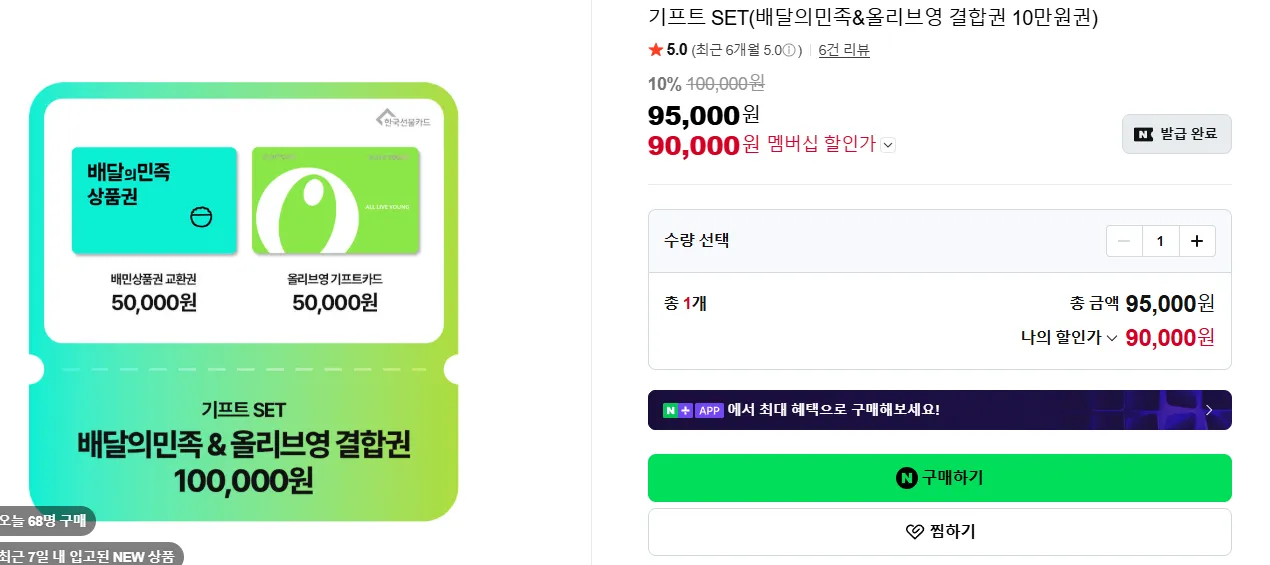Click the purple APP badge in banner
Image resolution: width=1270 pixels, height=565 pixels.
click(709, 410)
